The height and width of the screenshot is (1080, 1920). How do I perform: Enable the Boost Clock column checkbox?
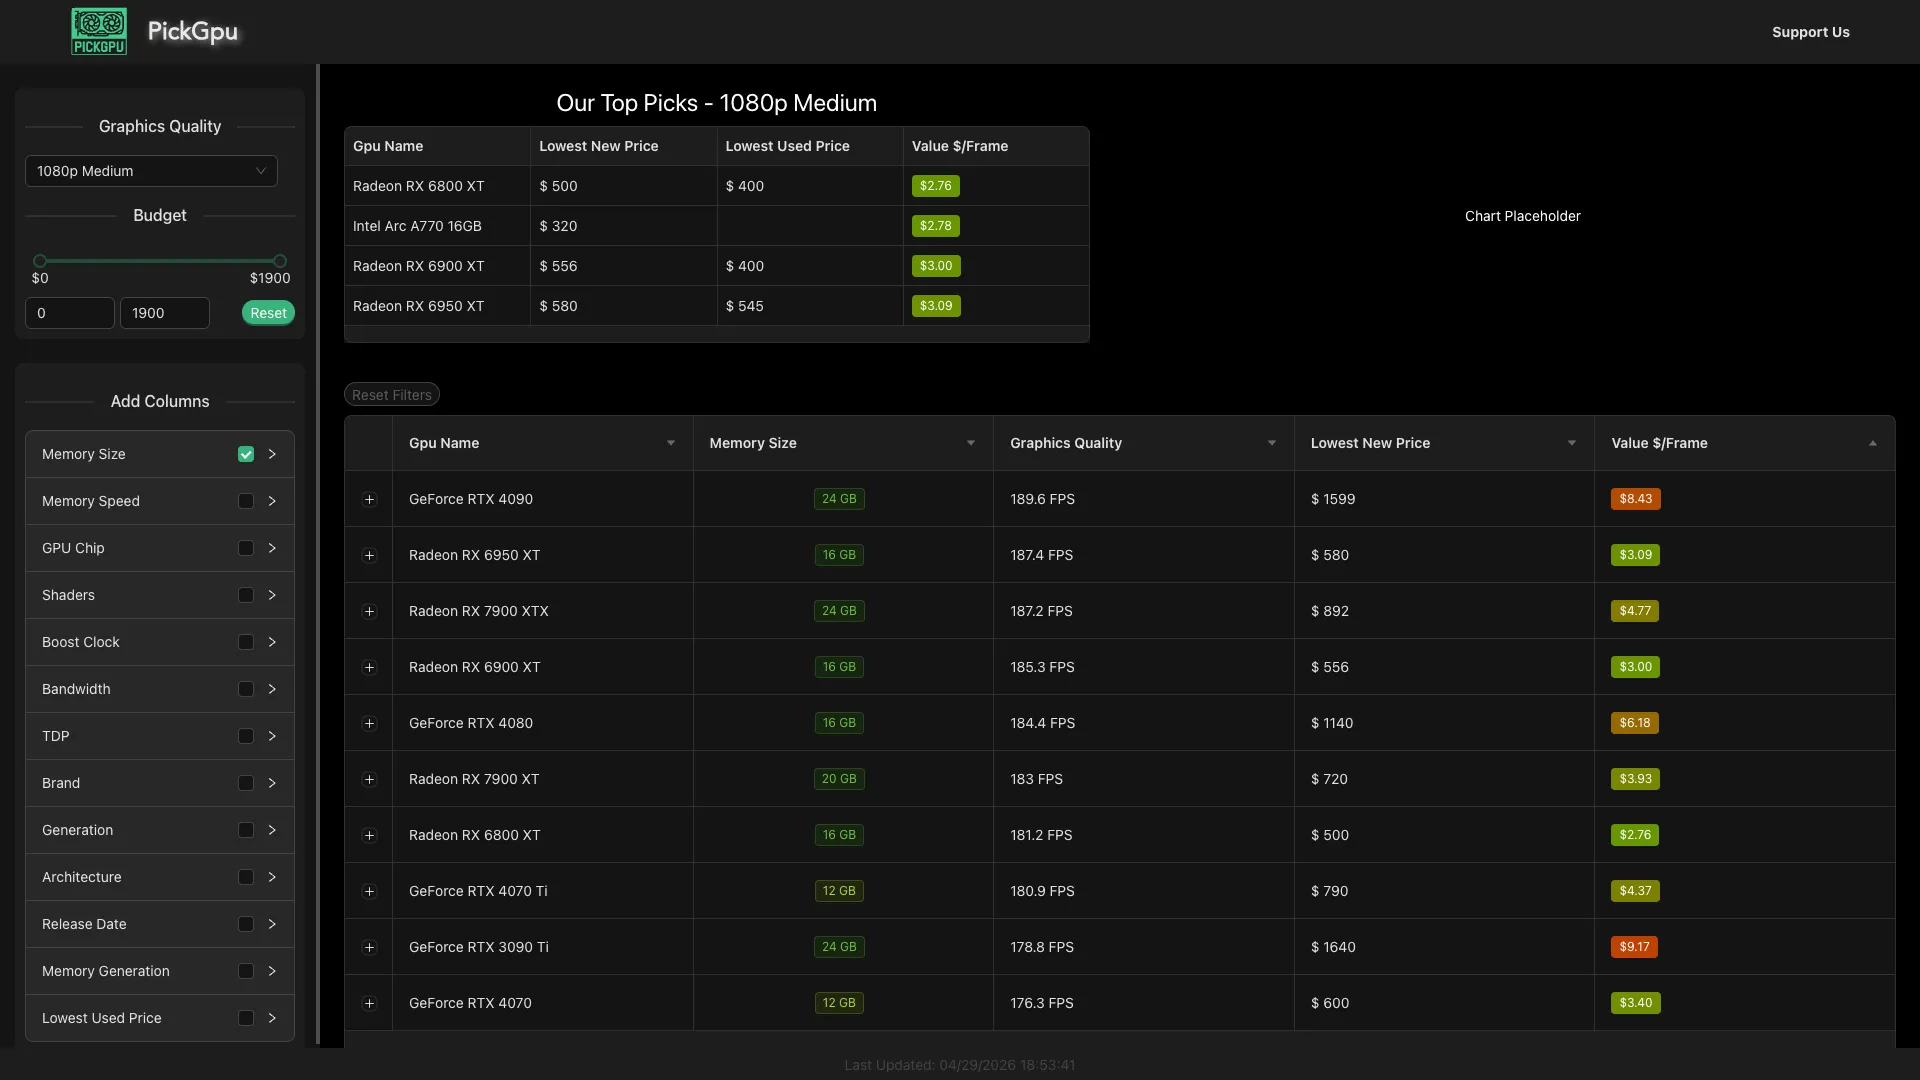pyautogui.click(x=246, y=642)
